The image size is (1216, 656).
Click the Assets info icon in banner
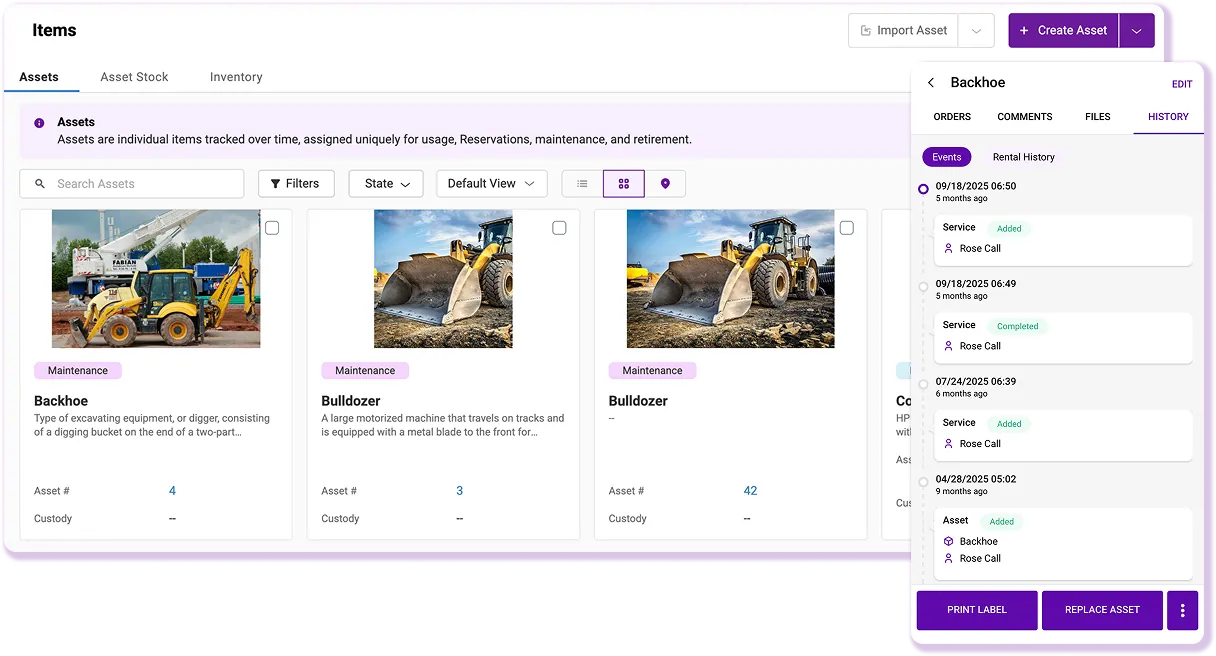coord(39,123)
